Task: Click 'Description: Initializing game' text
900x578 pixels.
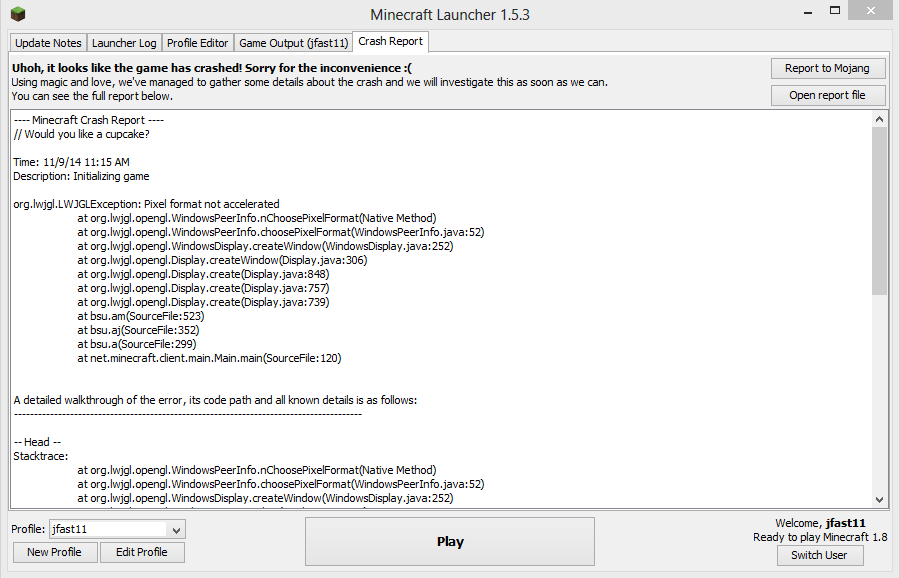Action: coord(82,176)
